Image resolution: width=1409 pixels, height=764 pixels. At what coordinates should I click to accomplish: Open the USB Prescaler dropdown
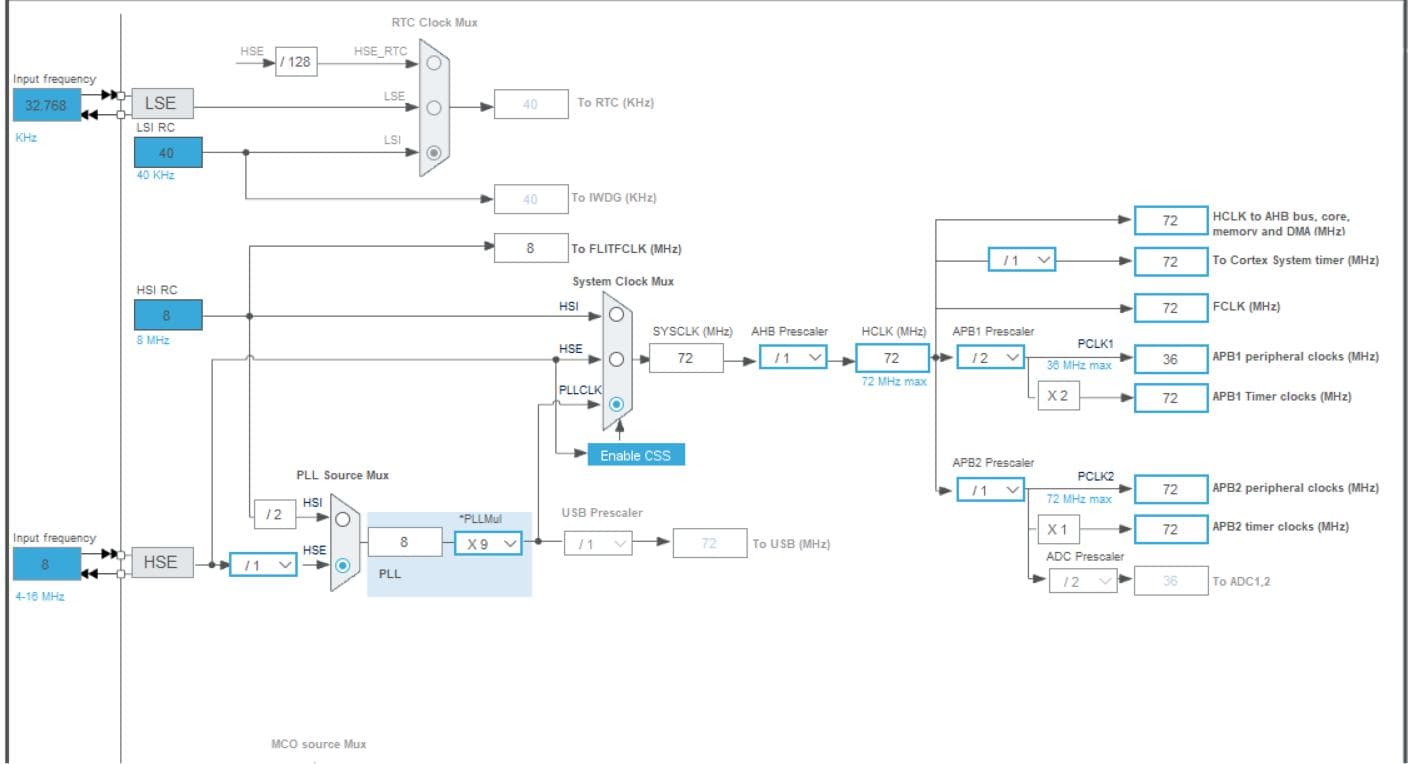pos(598,543)
